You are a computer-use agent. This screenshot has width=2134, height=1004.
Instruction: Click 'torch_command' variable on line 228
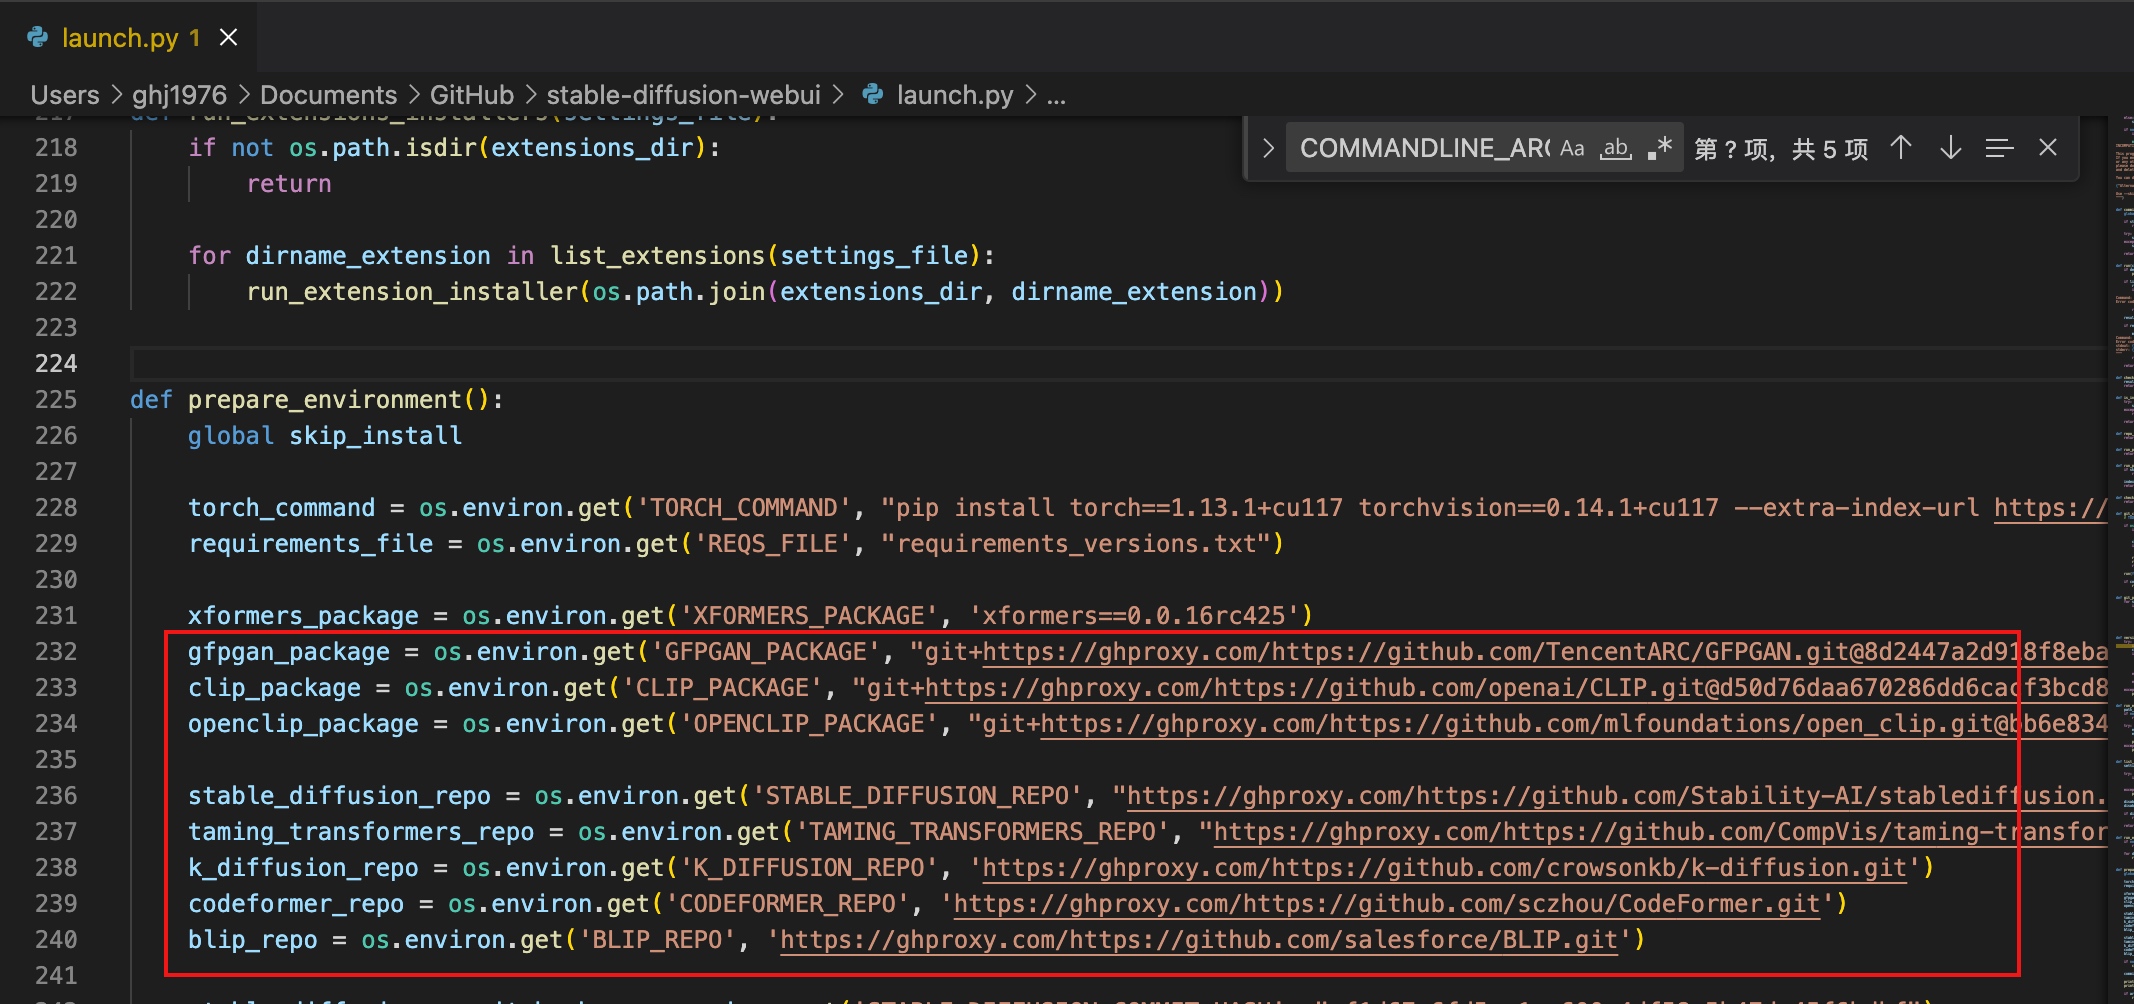coord(281,508)
